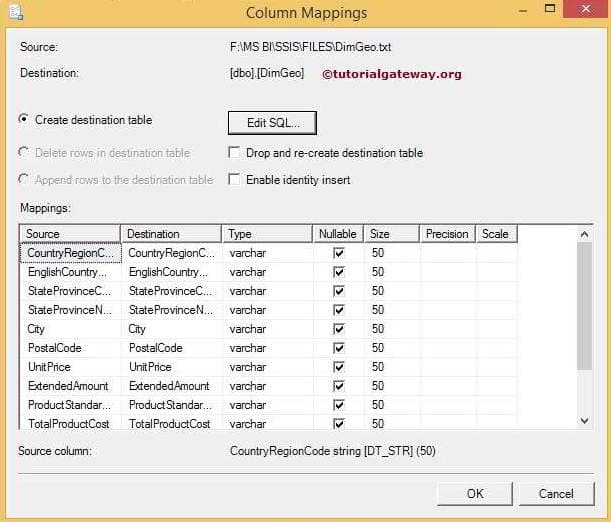Viewport: 611px width, 522px height.
Task: Select Create destination table option
Action: (x=24, y=120)
